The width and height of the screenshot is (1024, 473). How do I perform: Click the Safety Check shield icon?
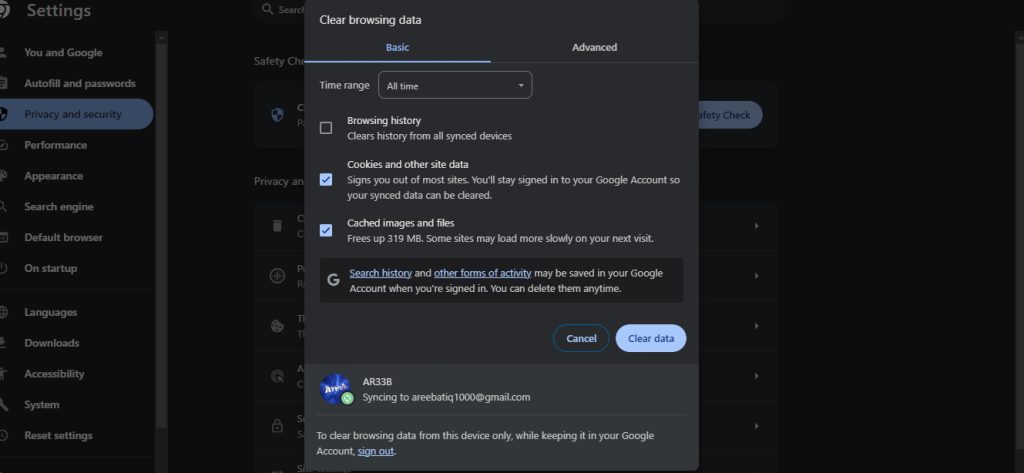pyautogui.click(x=278, y=115)
